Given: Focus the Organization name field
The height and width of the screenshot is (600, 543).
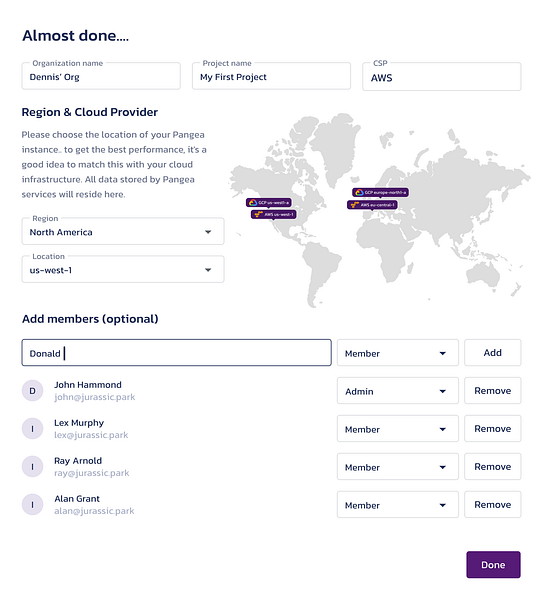Looking at the screenshot, I should pos(101,76).
